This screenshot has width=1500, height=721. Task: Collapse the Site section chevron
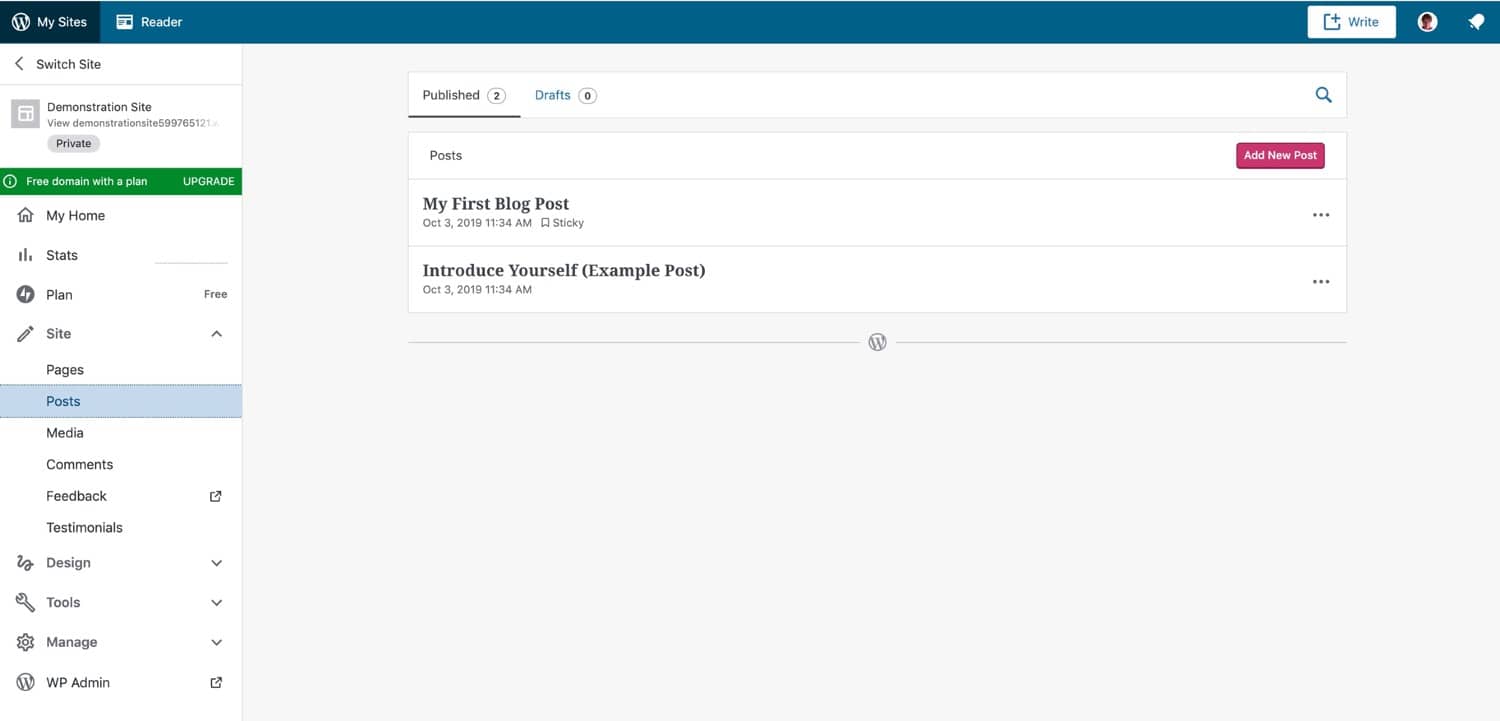tap(217, 333)
